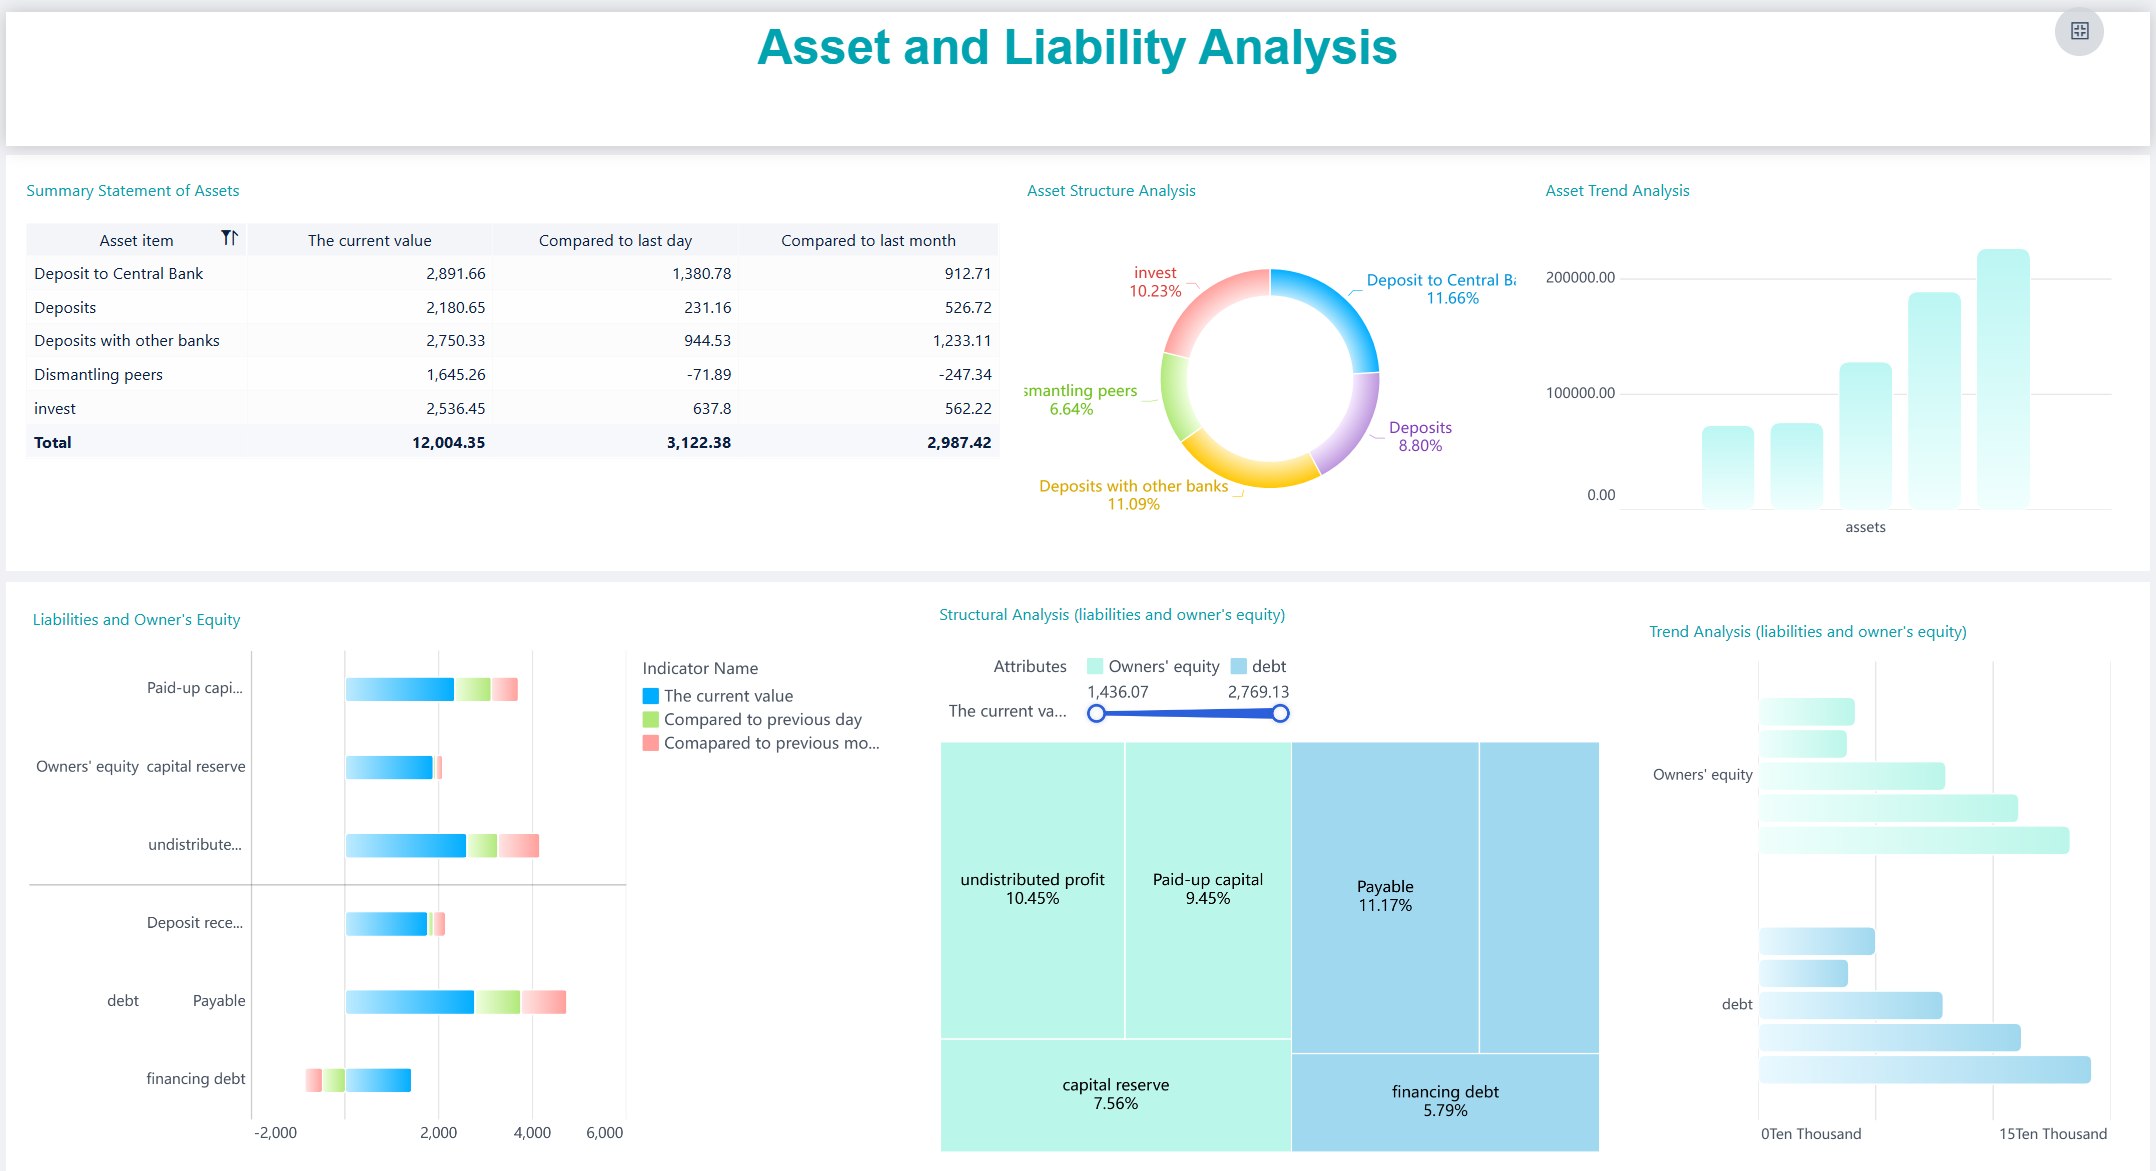Click the Payable bar in Liabilities chart
Image resolution: width=2156 pixels, height=1171 pixels.
410,1000
